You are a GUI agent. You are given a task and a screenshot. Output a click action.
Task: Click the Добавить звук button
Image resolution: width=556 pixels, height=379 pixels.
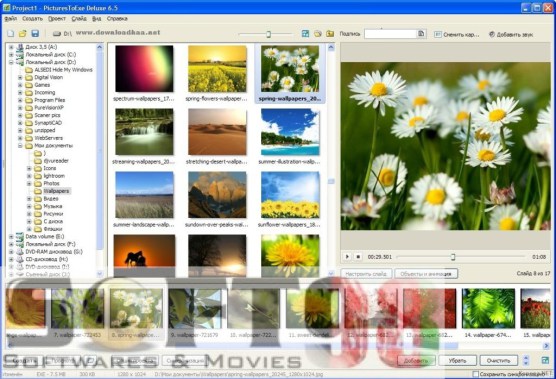pos(511,34)
